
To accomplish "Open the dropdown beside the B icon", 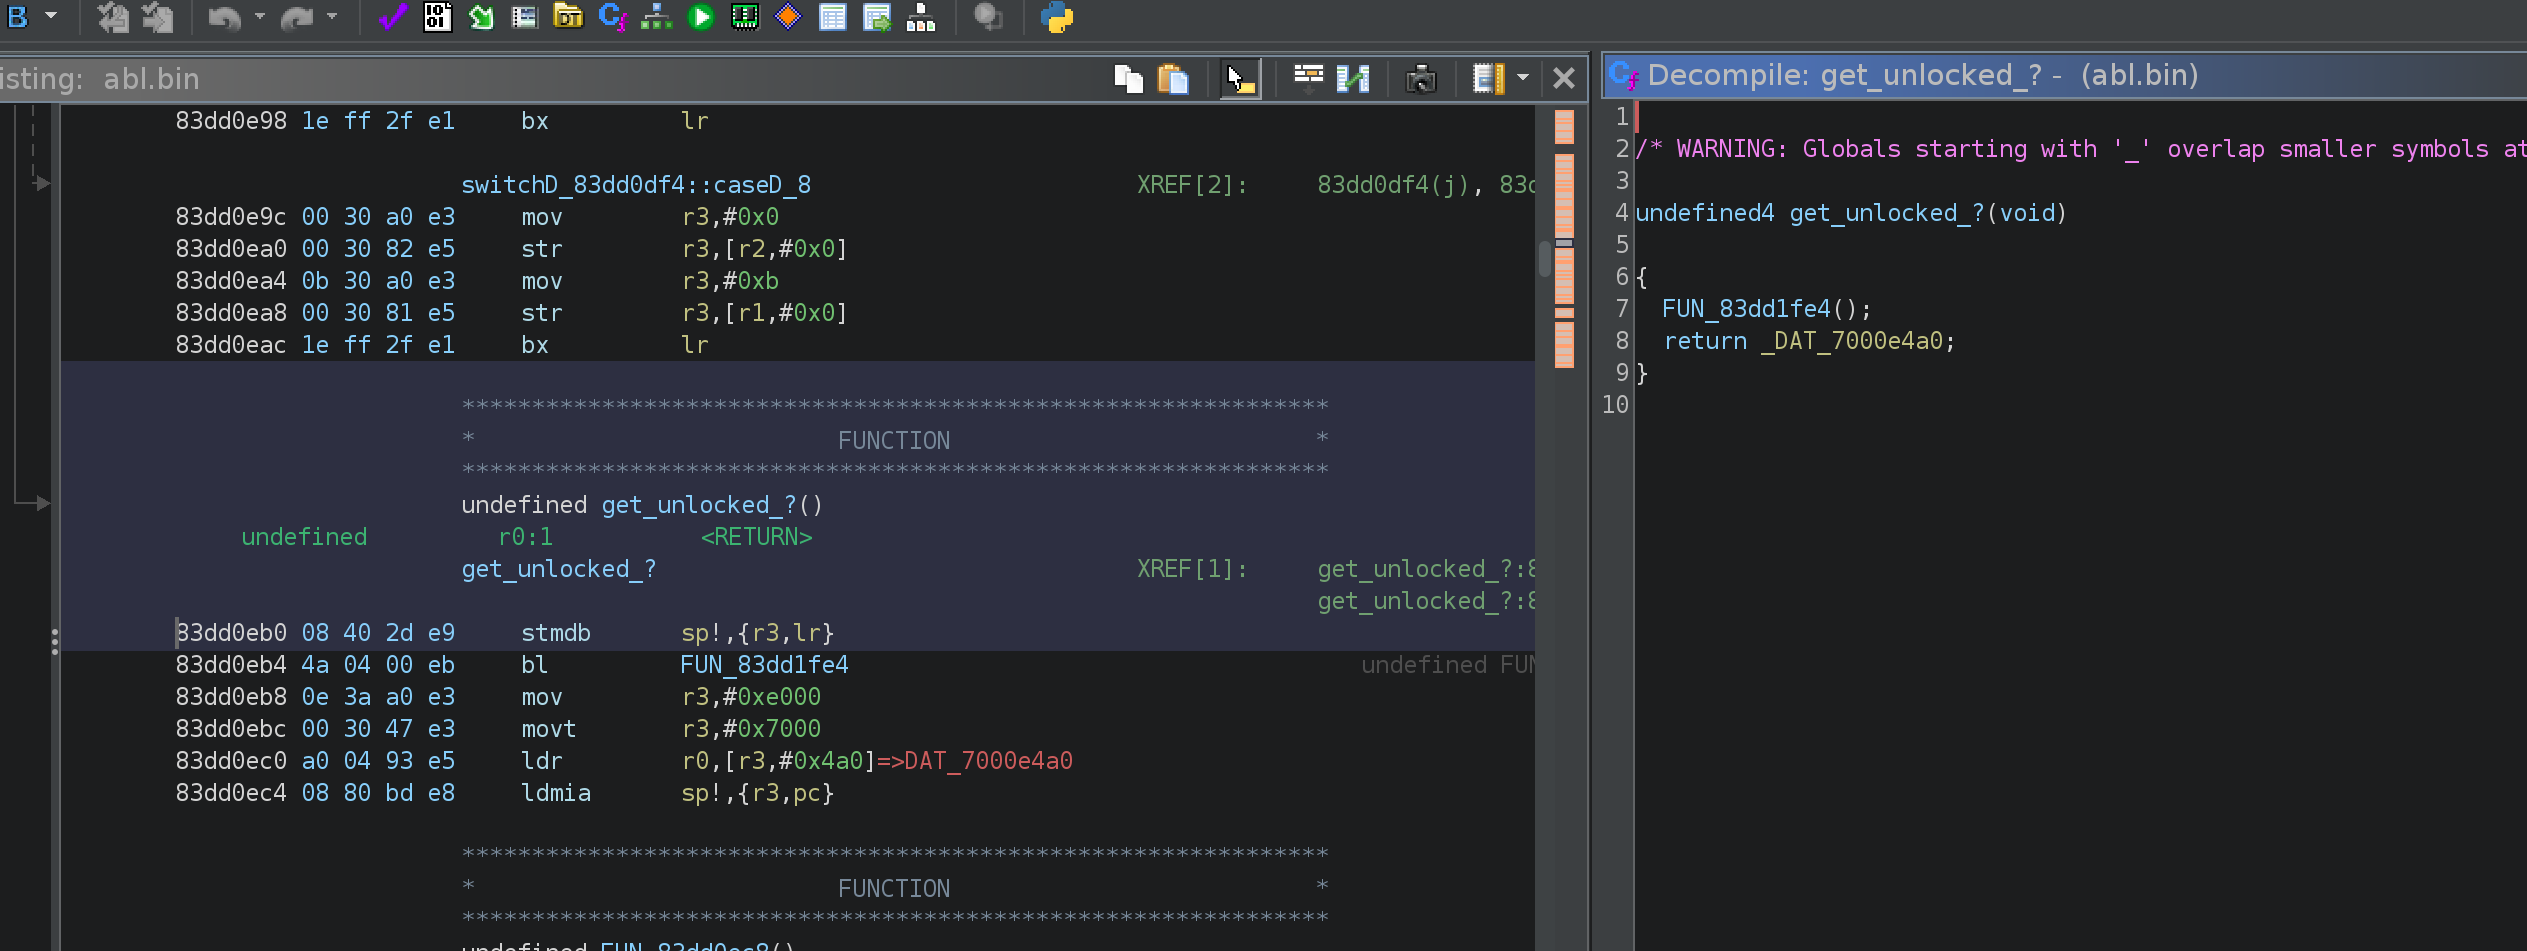I will tap(51, 16).
